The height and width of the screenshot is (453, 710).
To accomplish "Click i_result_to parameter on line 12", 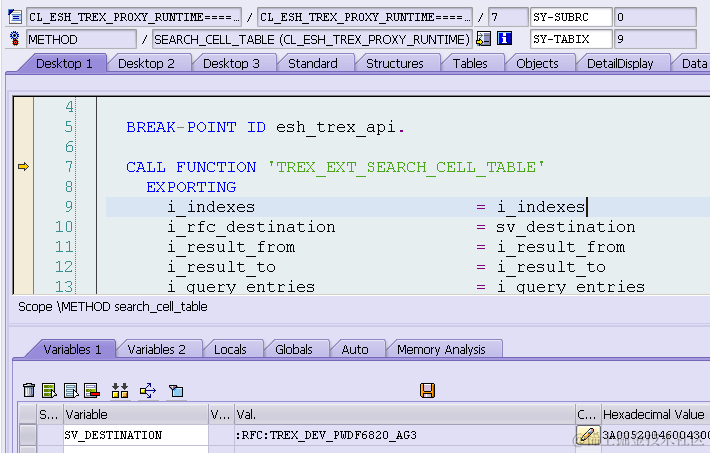I will [x=221, y=266].
